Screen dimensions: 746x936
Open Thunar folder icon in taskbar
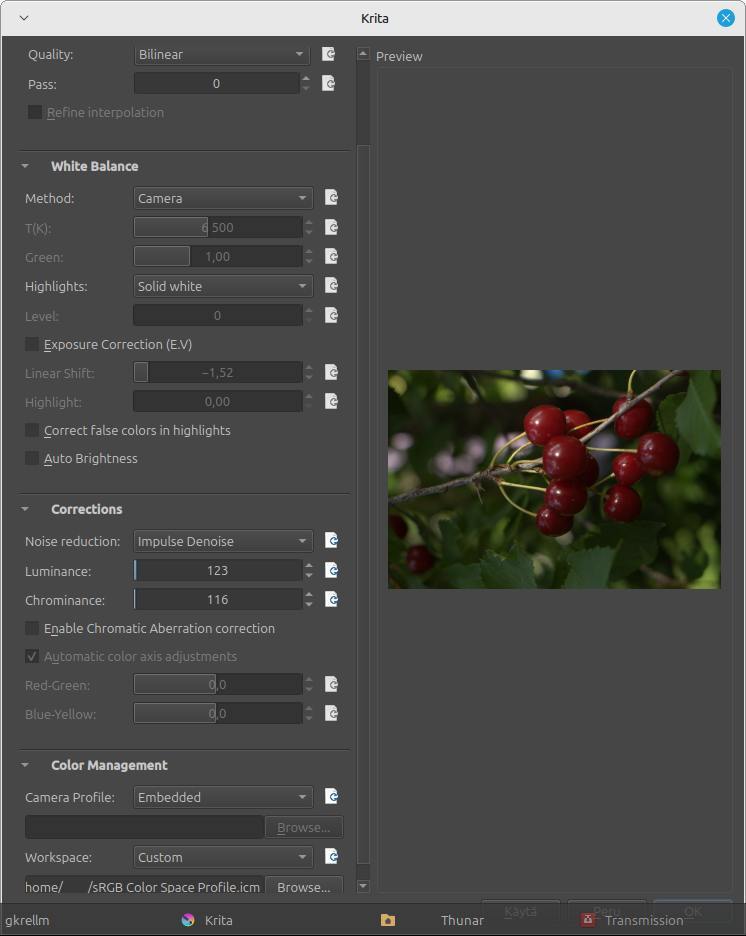click(388, 920)
